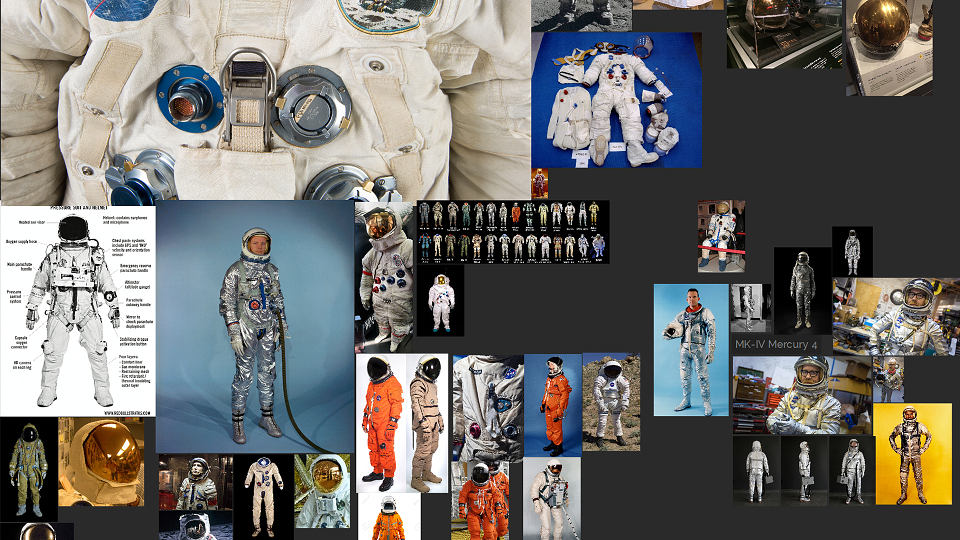Select the gold helmet museum photo

point(889,47)
